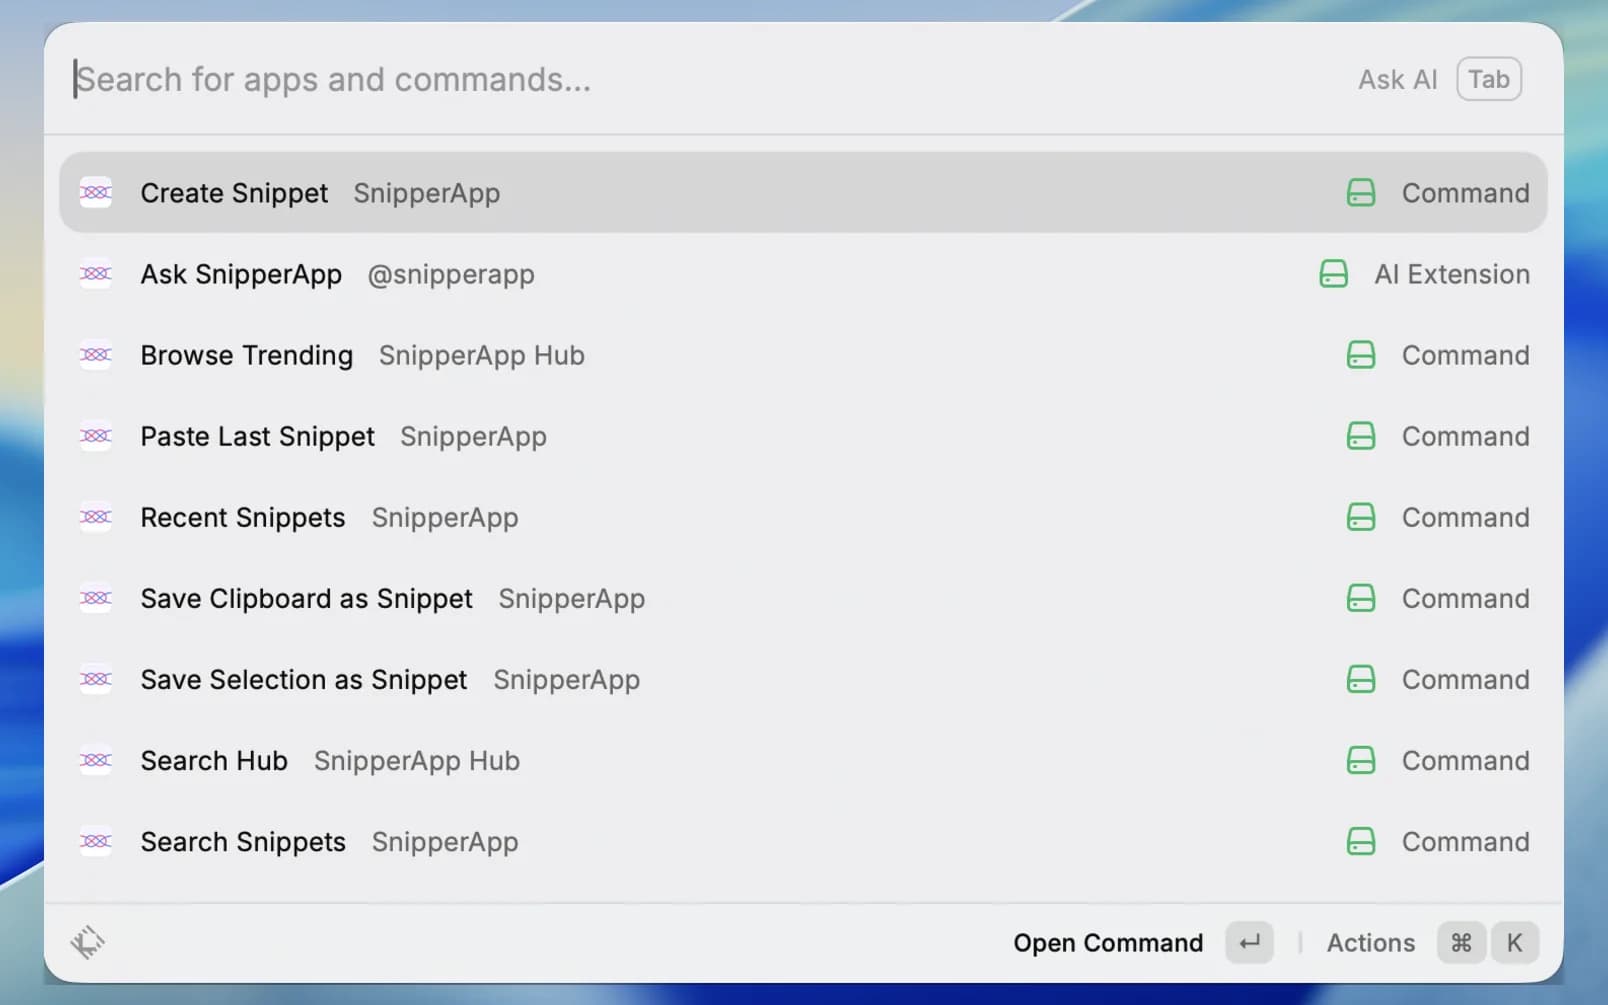Image resolution: width=1608 pixels, height=1005 pixels.
Task: Select the Search Snippets command
Action: click(x=803, y=841)
